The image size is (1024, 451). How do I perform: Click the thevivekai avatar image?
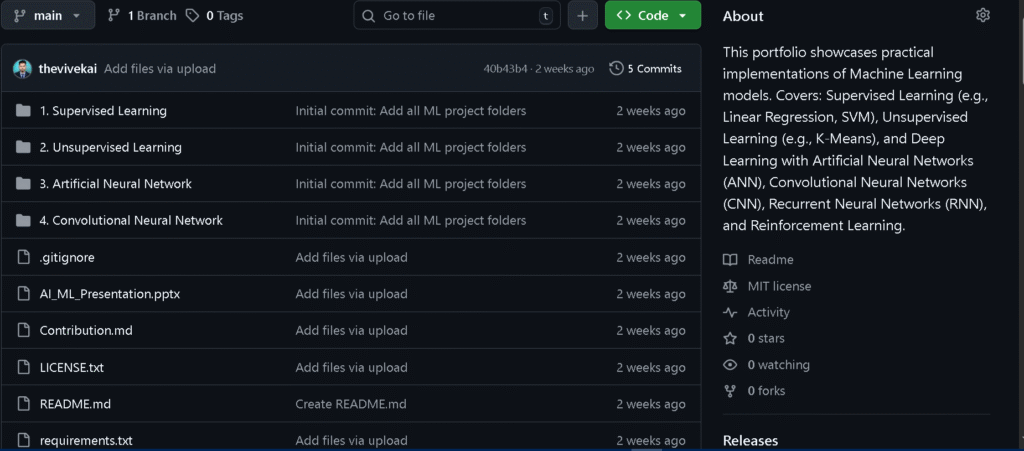click(x=22, y=69)
